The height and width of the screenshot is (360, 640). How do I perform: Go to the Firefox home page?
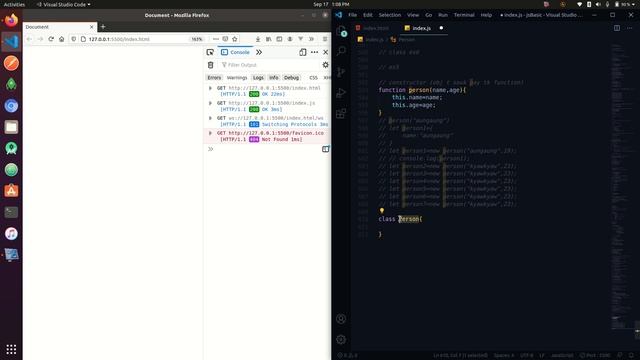point(62,39)
